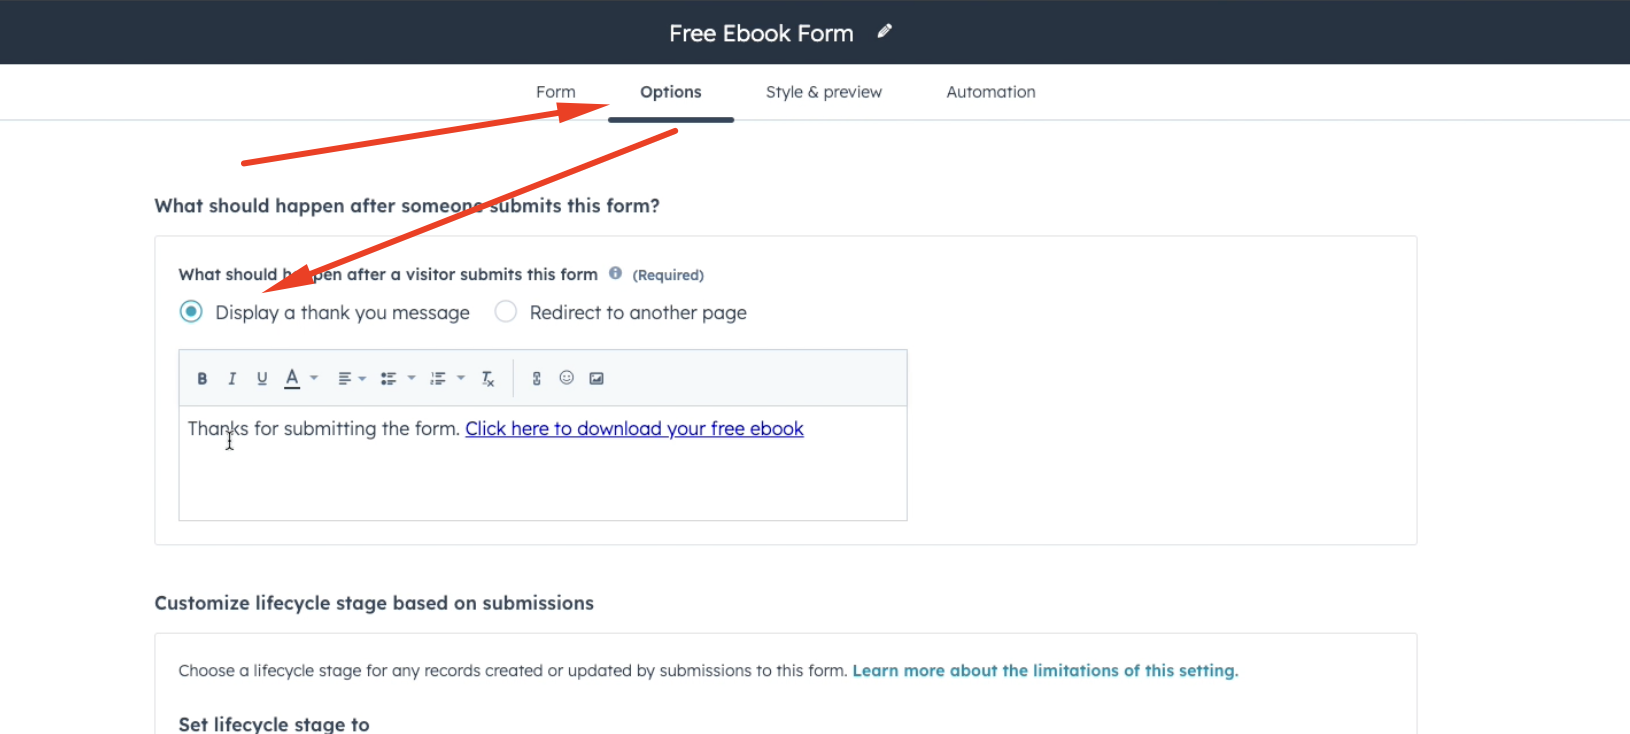Apply italic formatting

232,378
